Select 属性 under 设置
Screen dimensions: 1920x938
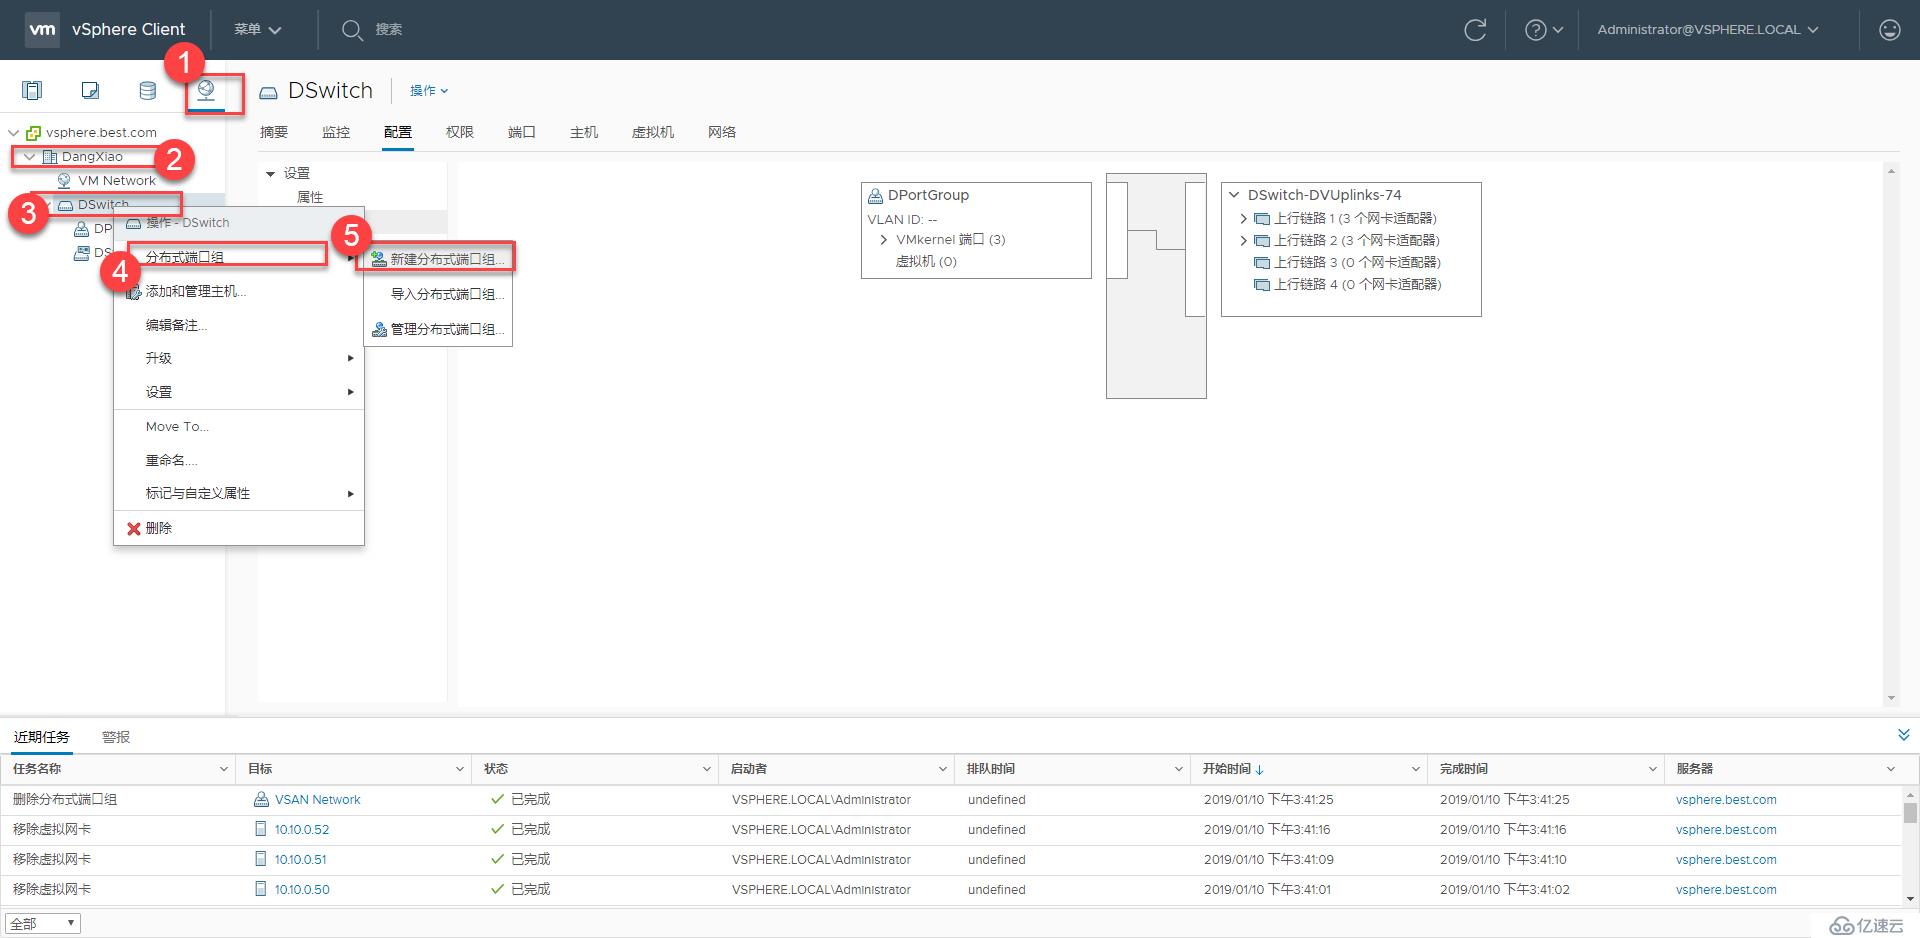[310, 197]
